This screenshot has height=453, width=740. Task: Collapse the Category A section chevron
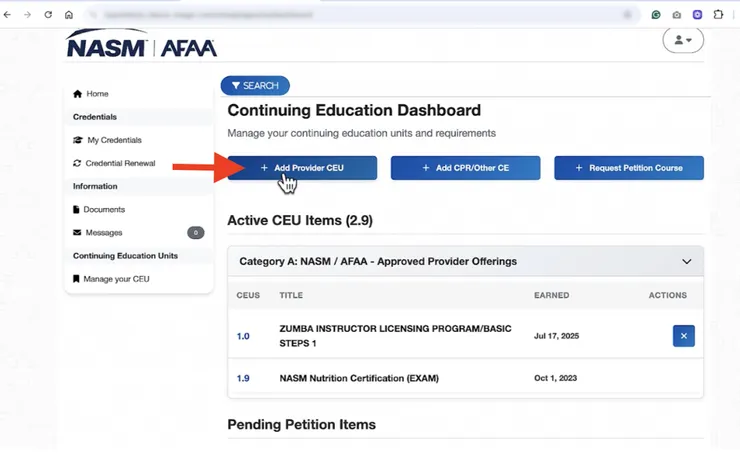pyautogui.click(x=686, y=262)
